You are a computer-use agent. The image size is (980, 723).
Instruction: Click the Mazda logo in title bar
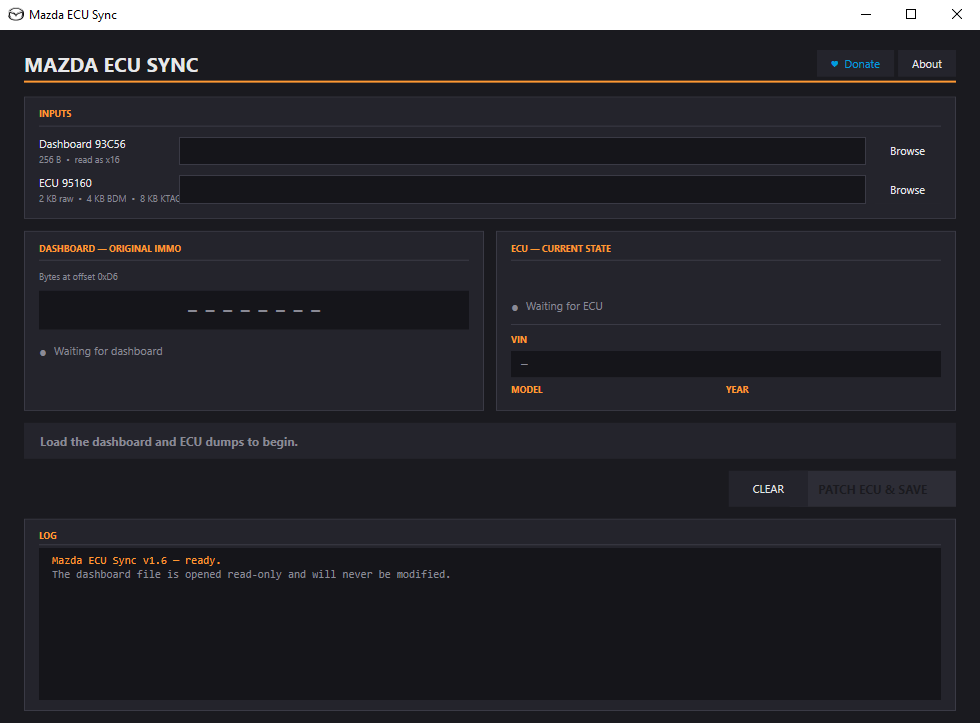[16, 14]
